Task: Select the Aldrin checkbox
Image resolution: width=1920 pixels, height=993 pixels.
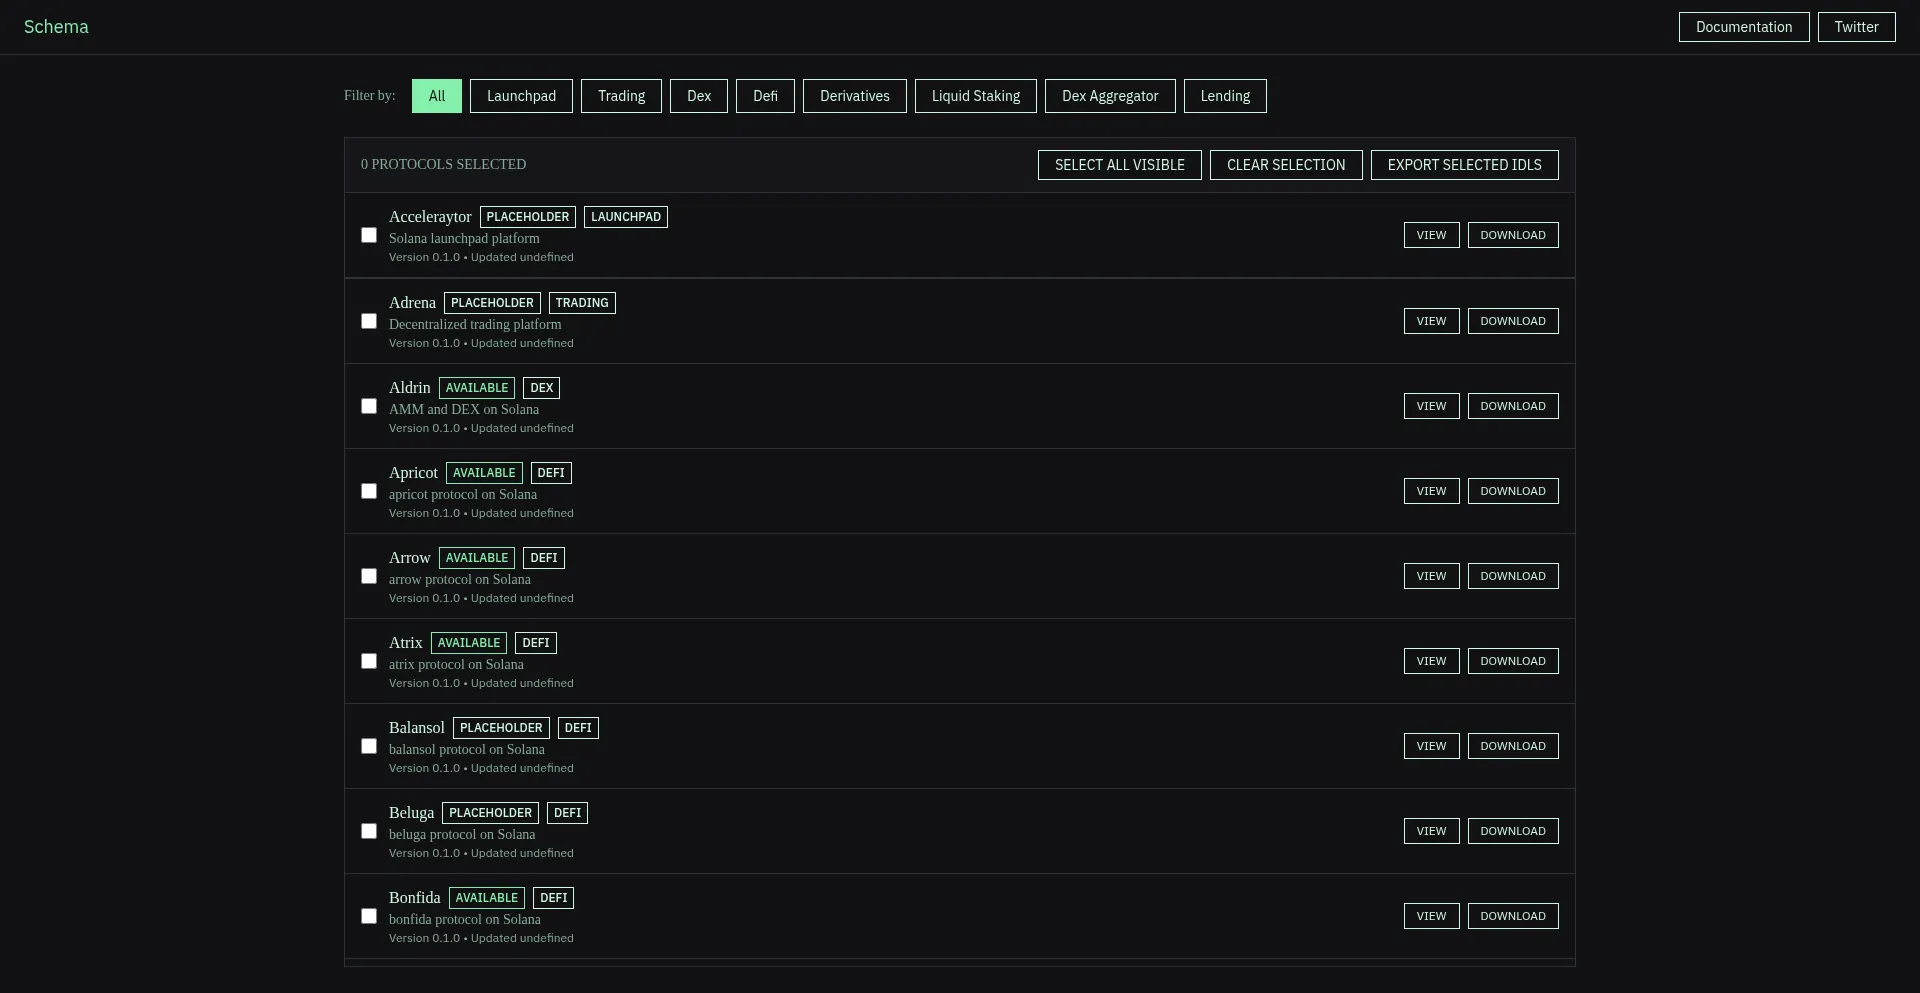Action: pos(369,405)
